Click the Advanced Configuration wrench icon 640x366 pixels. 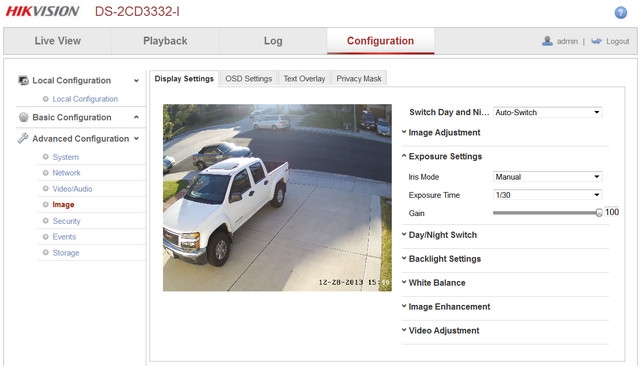pyautogui.click(x=23, y=138)
